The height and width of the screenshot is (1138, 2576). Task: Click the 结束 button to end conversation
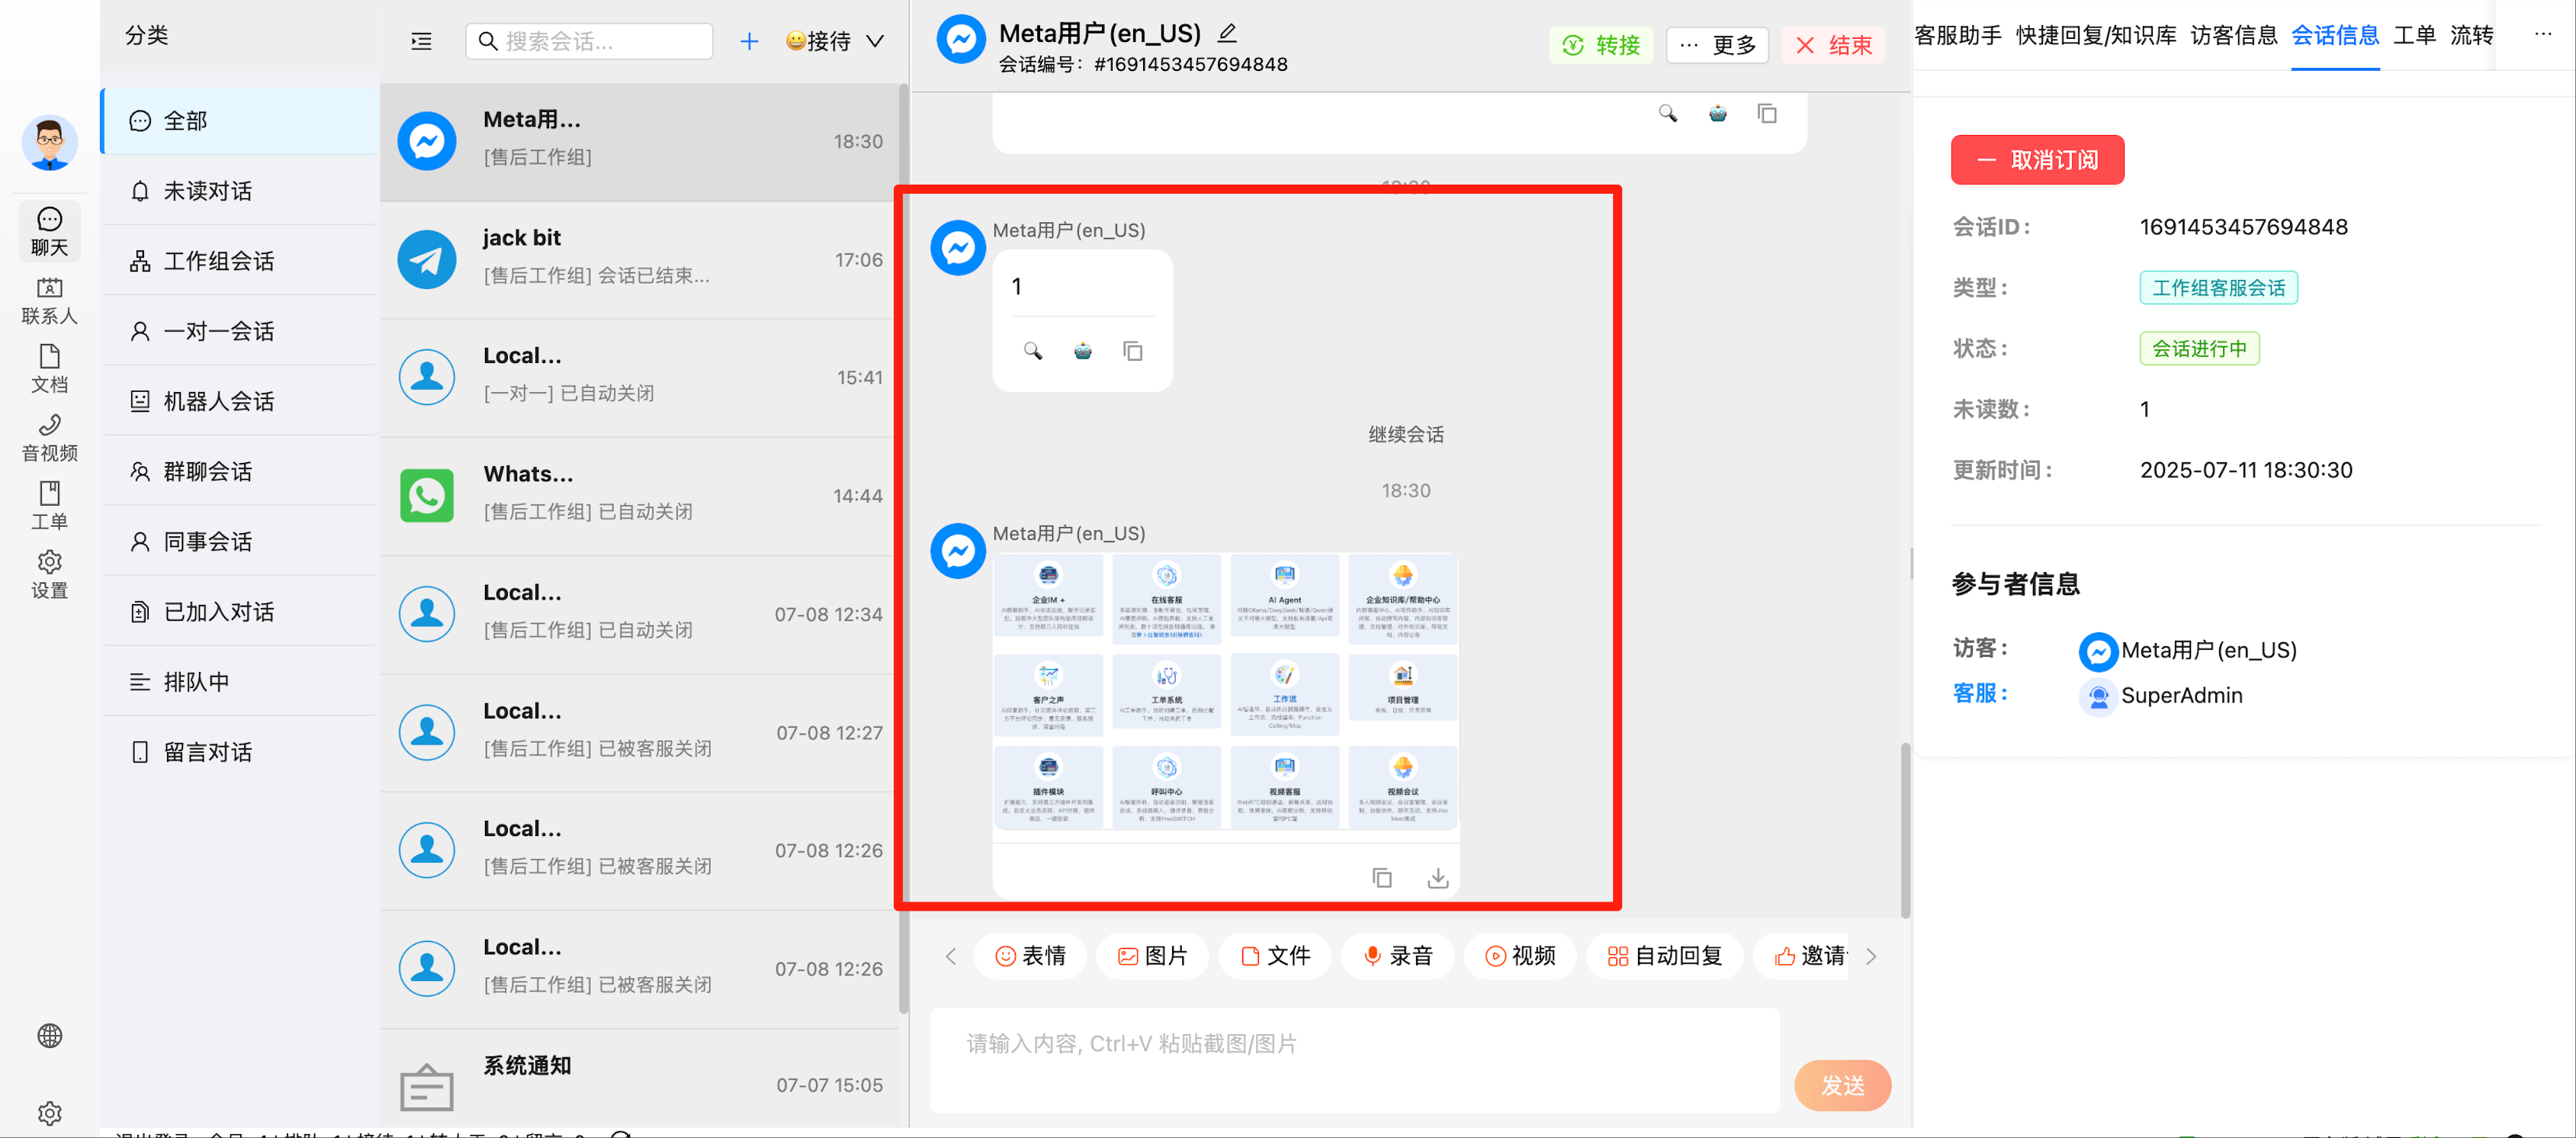[x=1833, y=45]
